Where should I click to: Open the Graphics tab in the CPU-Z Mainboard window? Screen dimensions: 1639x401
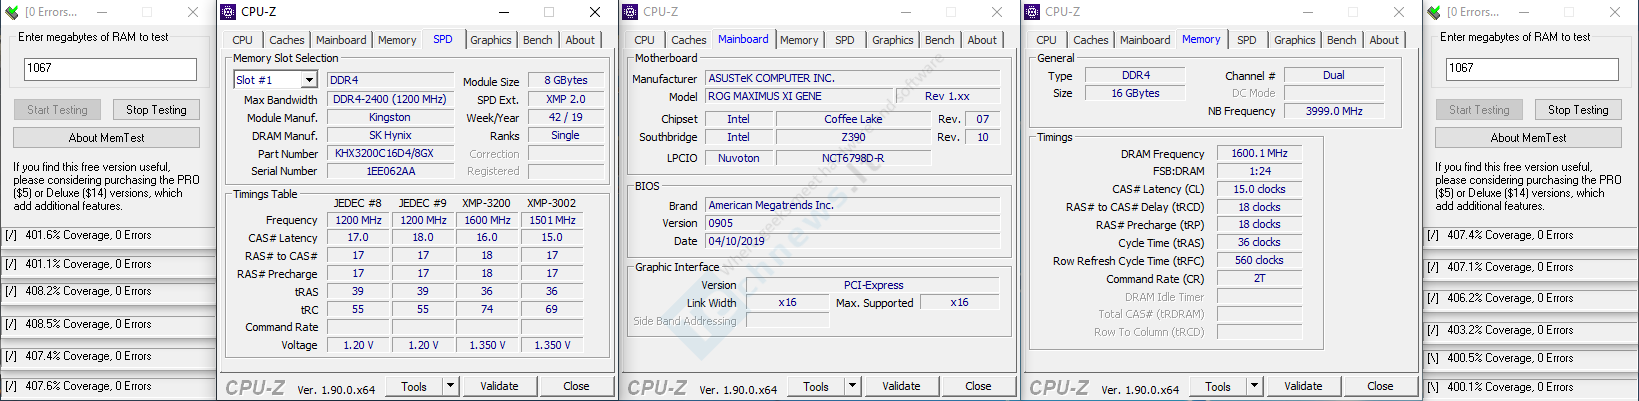pos(893,40)
